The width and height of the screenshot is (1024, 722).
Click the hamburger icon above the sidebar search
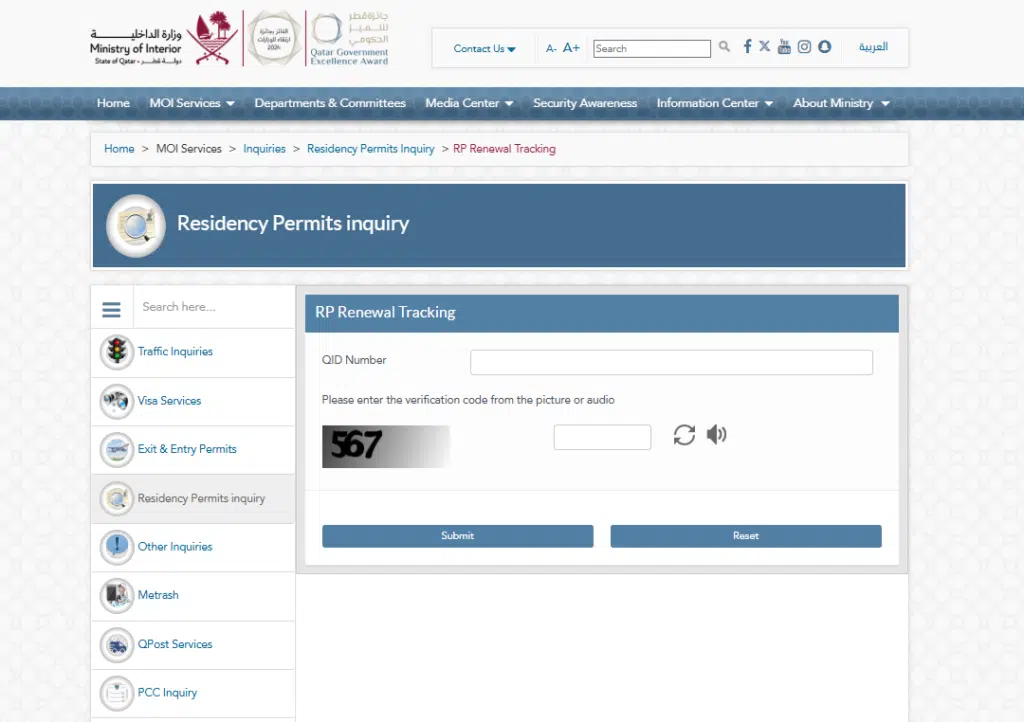point(111,309)
